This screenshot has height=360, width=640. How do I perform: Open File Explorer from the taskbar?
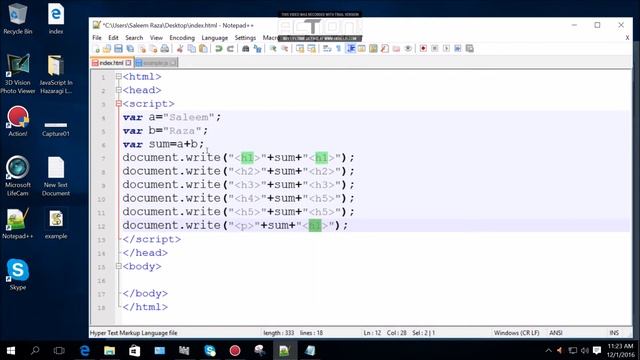click(109, 351)
